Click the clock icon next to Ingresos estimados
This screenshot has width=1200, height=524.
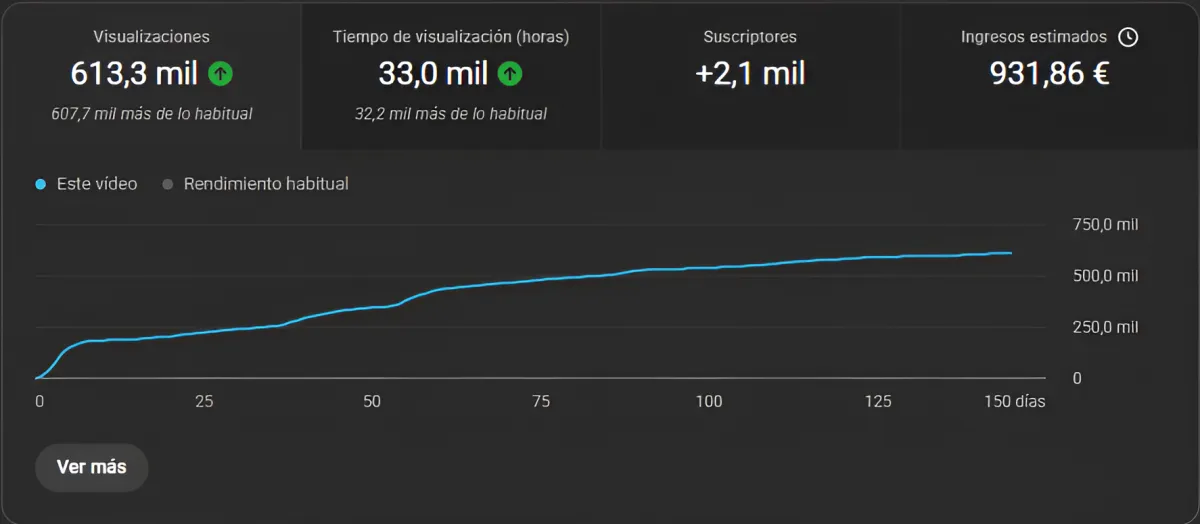[x=1128, y=37]
